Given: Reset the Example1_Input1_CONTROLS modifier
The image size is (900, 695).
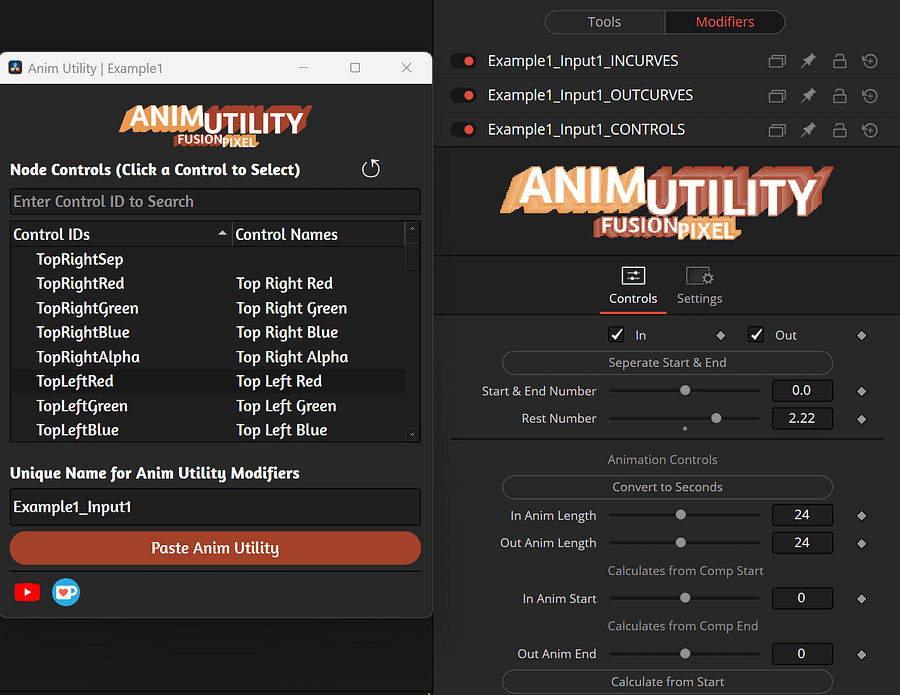Looking at the screenshot, I should pyautogui.click(x=870, y=130).
